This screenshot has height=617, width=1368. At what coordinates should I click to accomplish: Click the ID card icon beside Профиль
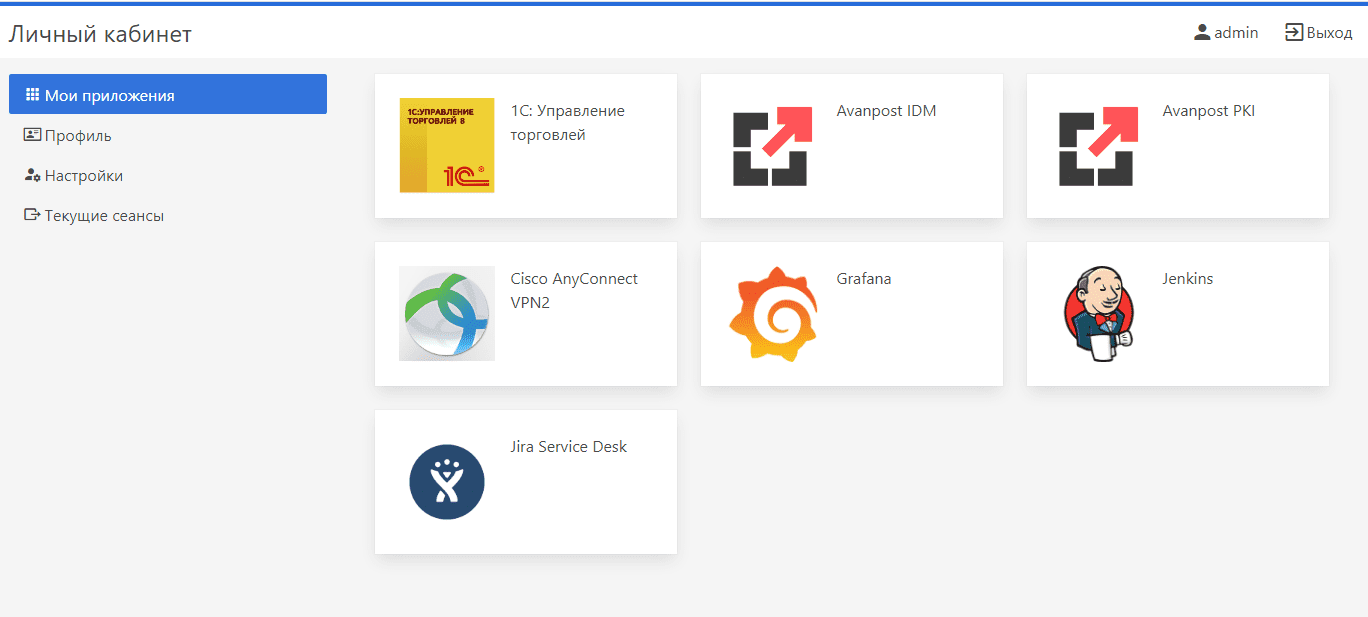(x=32, y=135)
